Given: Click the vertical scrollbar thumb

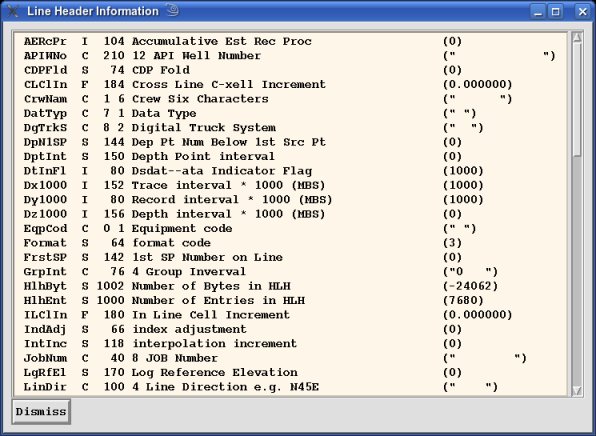Looking at the screenshot, I should [x=577, y=100].
